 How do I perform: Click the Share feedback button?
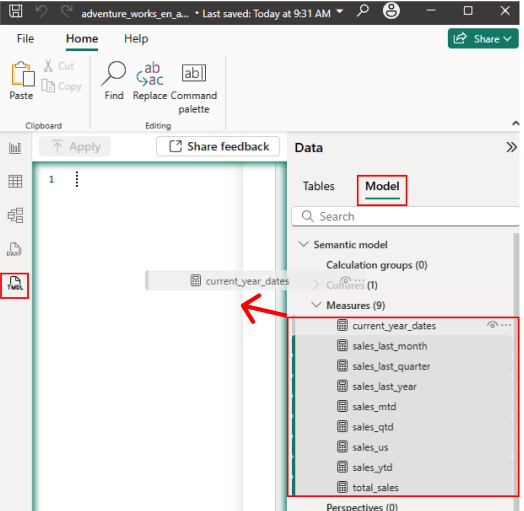click(x=218, y=146)
